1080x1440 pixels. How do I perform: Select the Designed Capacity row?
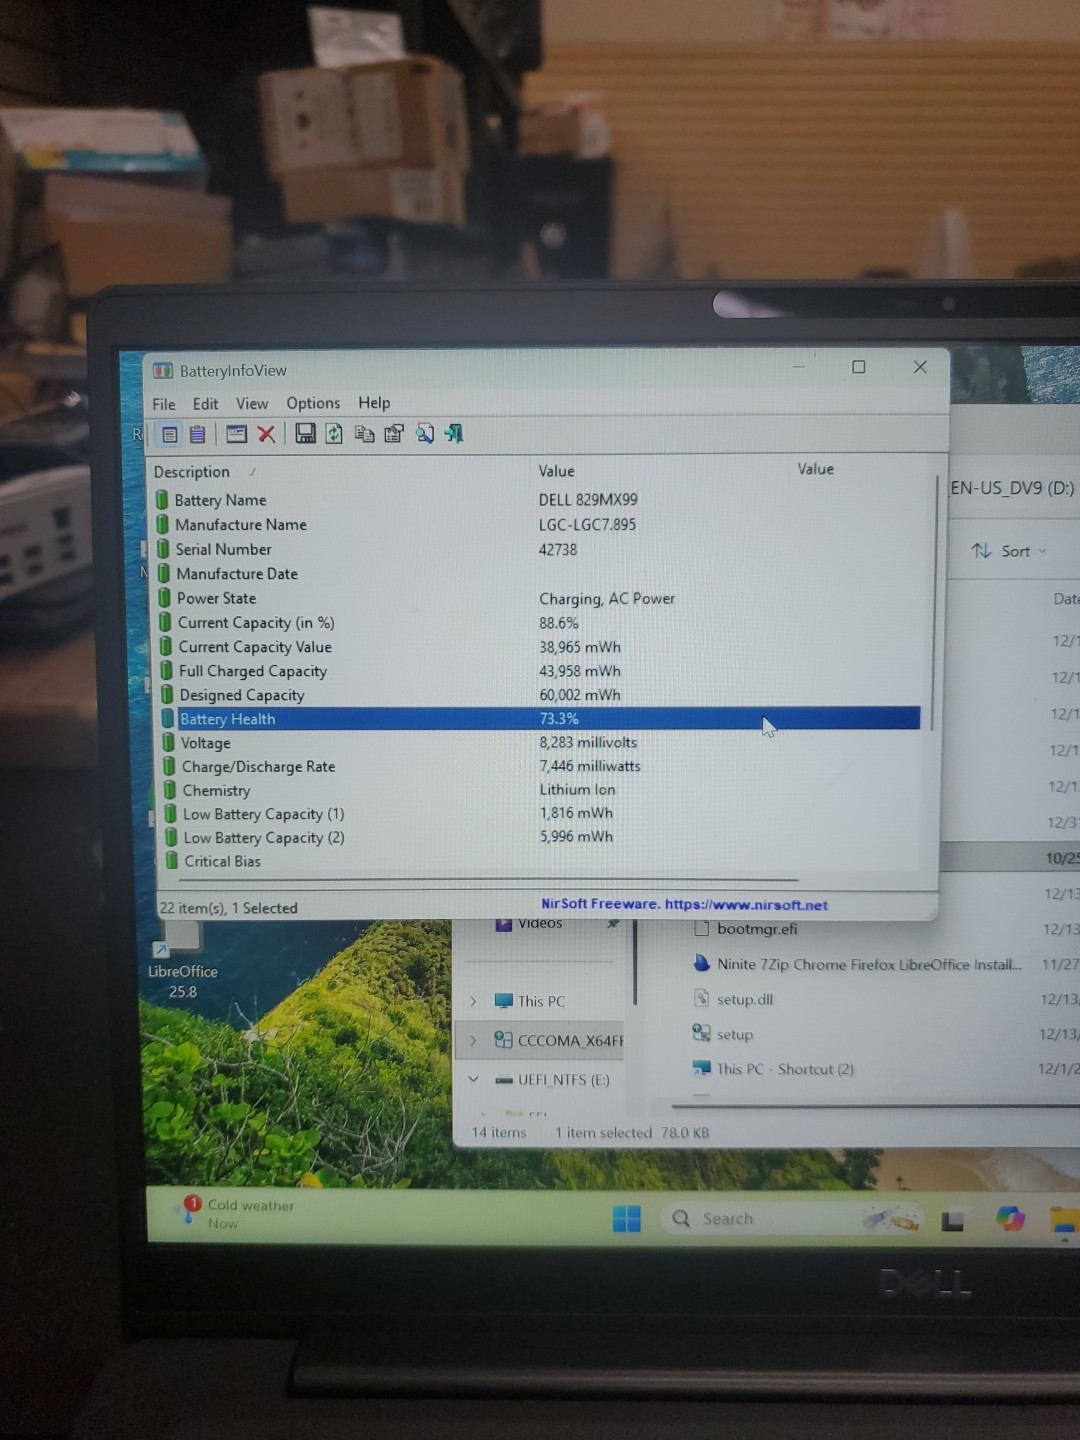(x=540, y=695)
